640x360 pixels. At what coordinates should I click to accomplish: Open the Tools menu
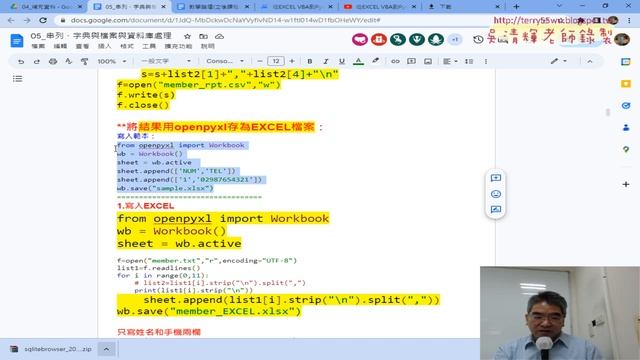149,46
